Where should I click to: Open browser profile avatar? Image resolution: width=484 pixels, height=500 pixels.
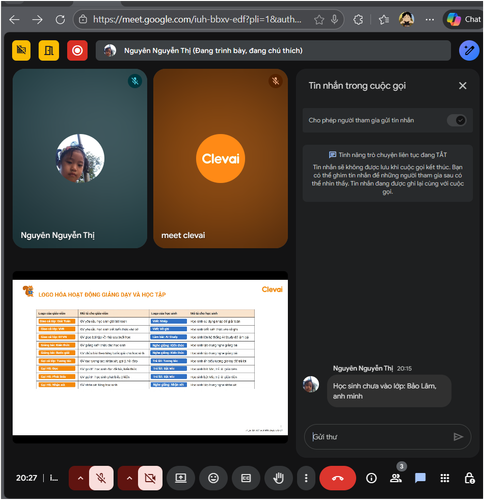pyautogui.click(x=406, y=19)
